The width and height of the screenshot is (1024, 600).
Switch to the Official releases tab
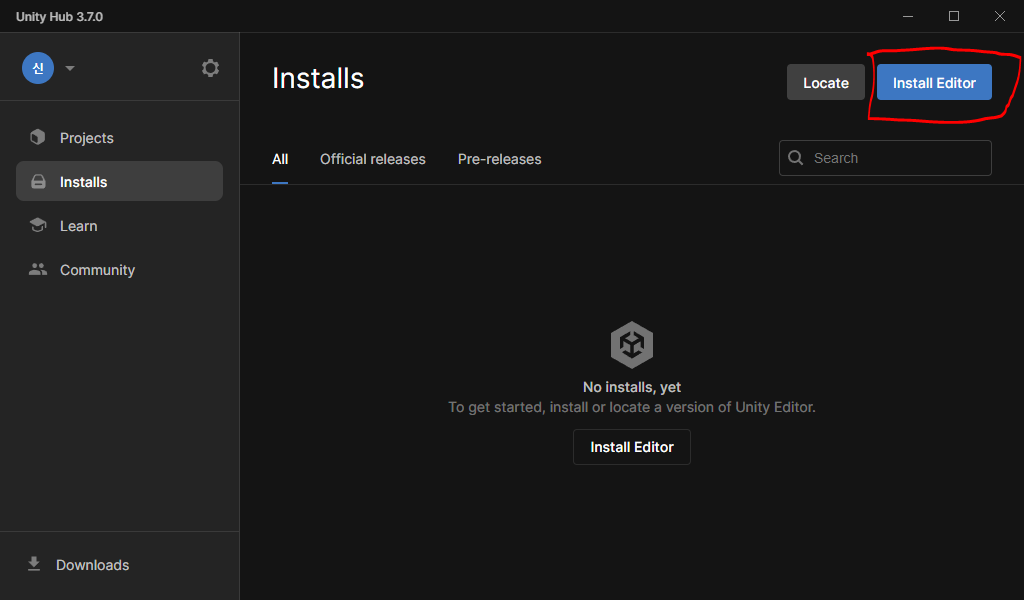[x=372, y=159]
